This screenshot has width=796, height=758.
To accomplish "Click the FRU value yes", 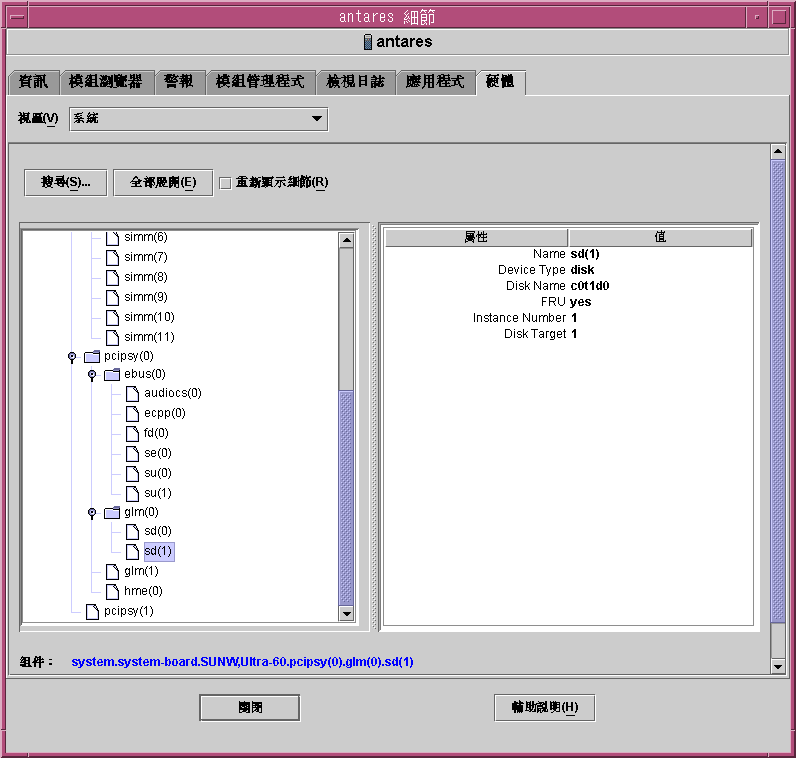I will 581,302.
